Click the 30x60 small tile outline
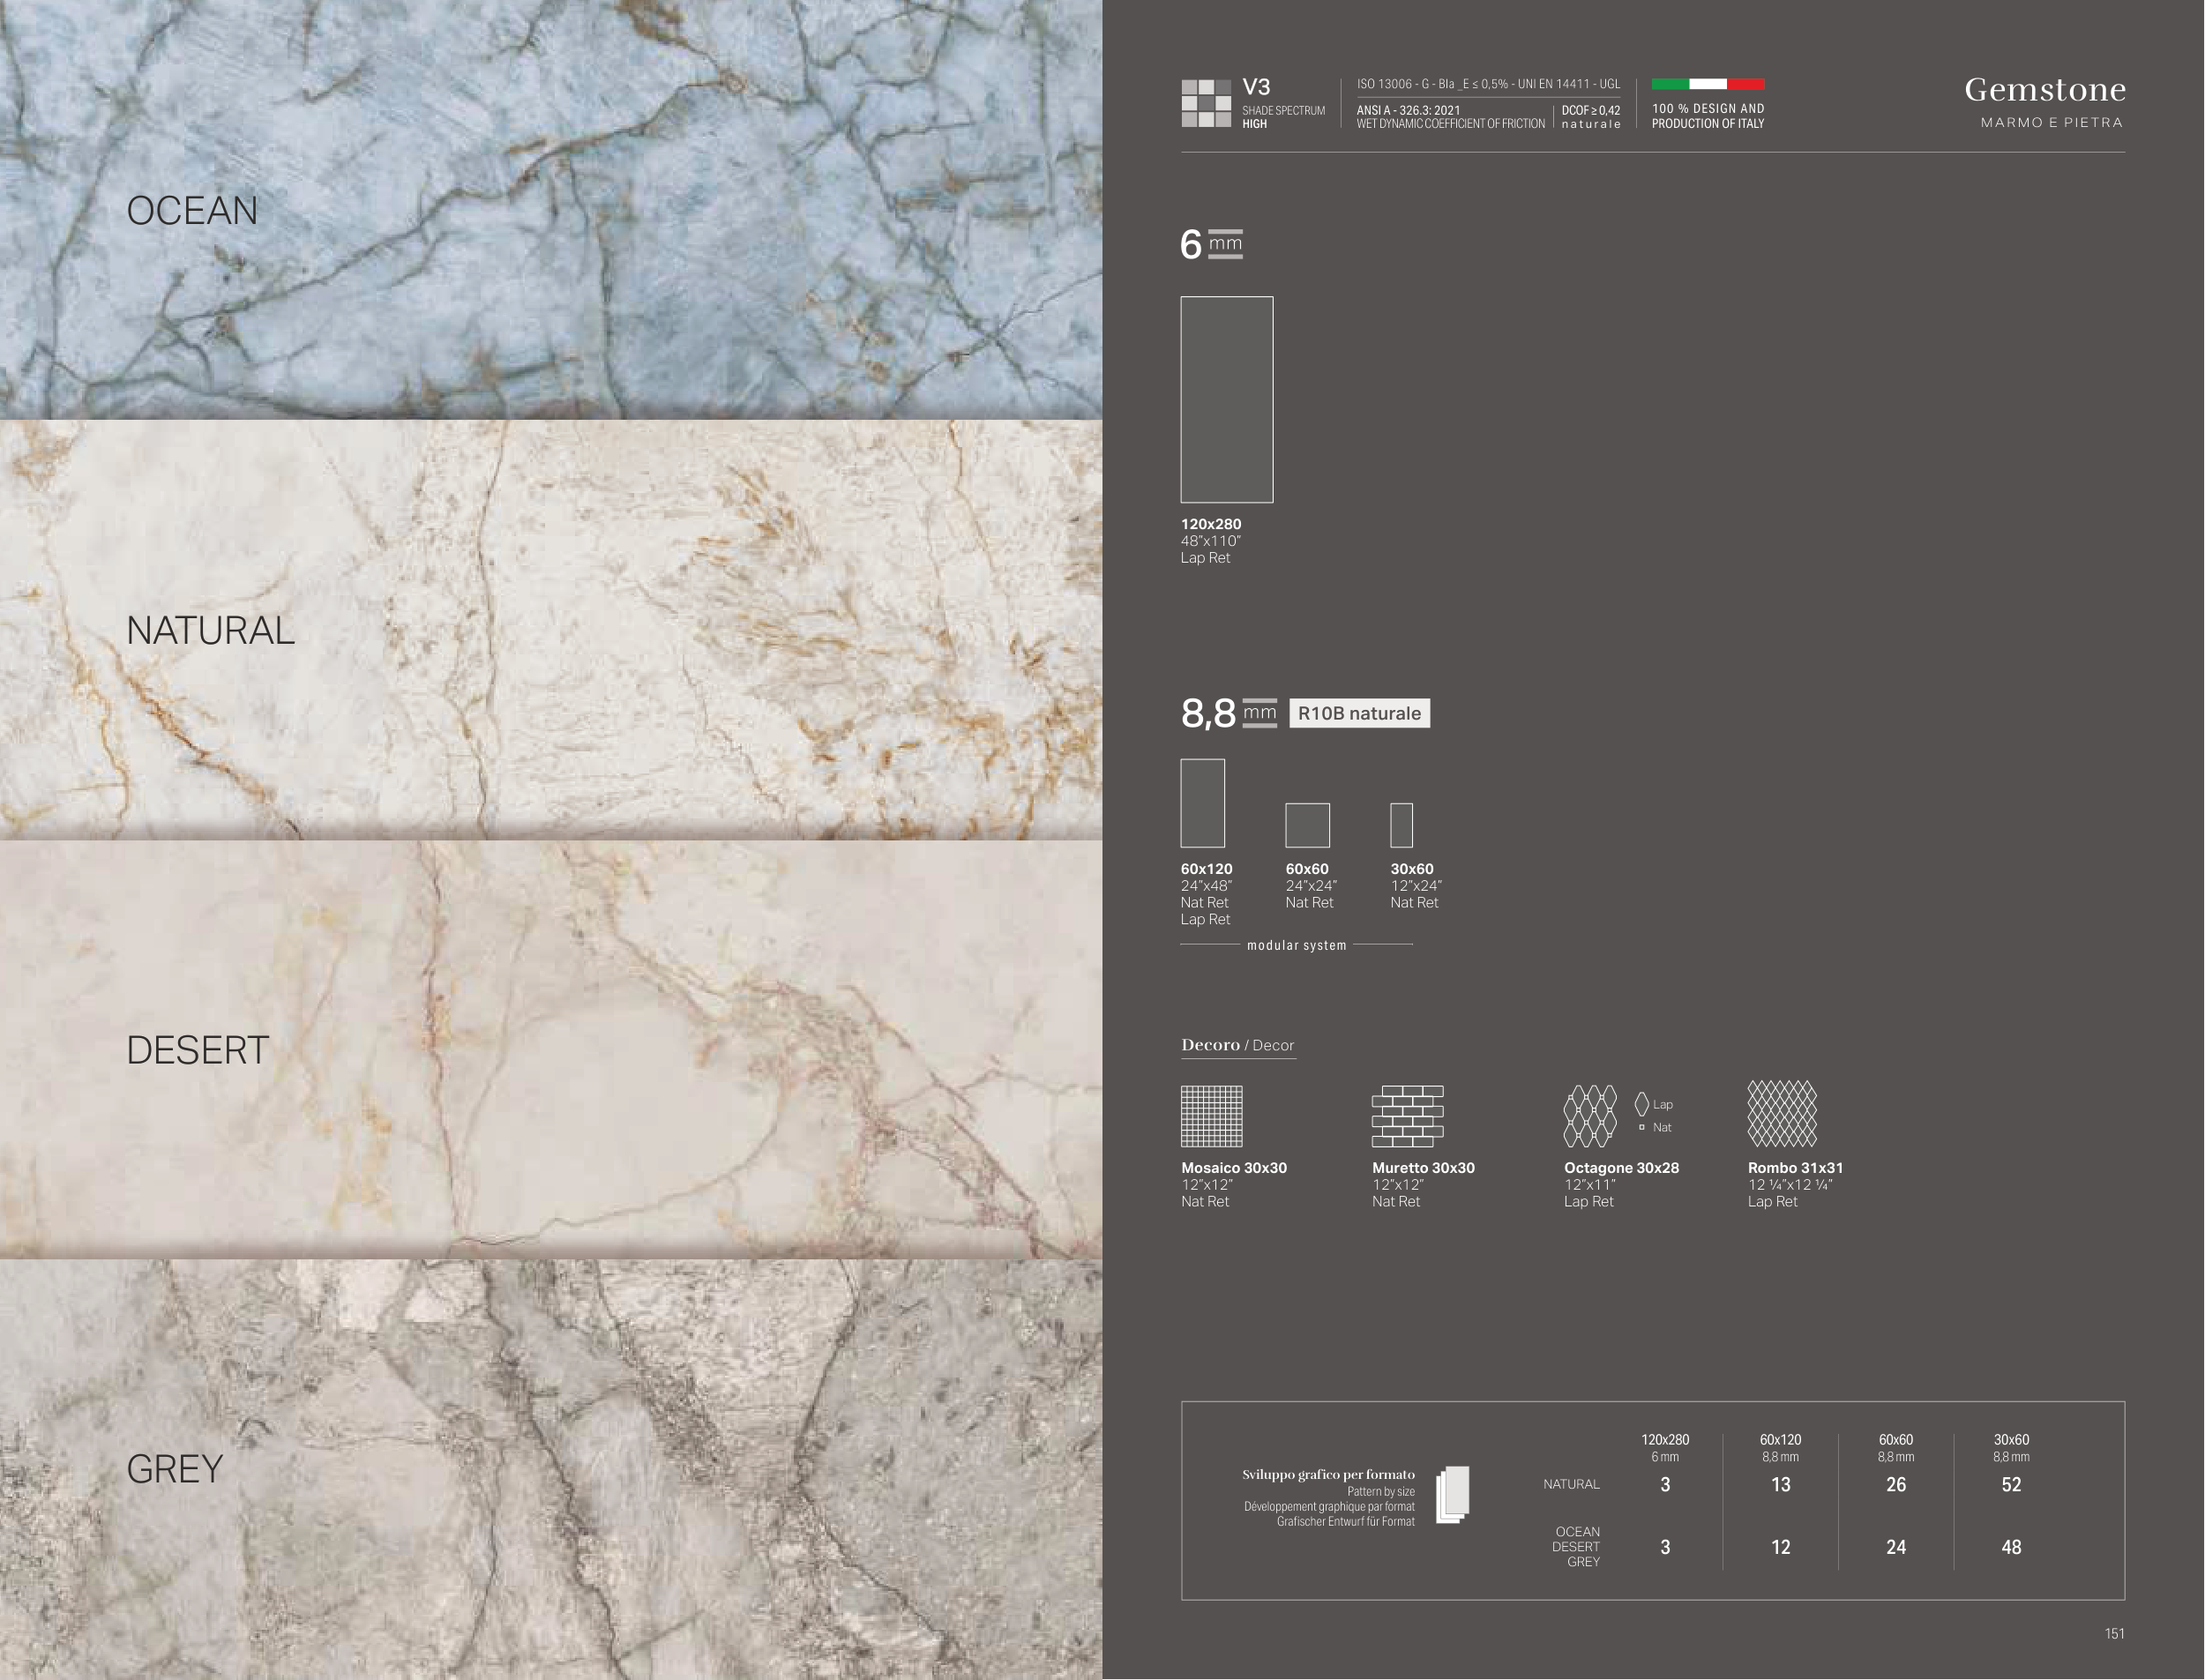 pyautogui.click(x=1401, y=825)
